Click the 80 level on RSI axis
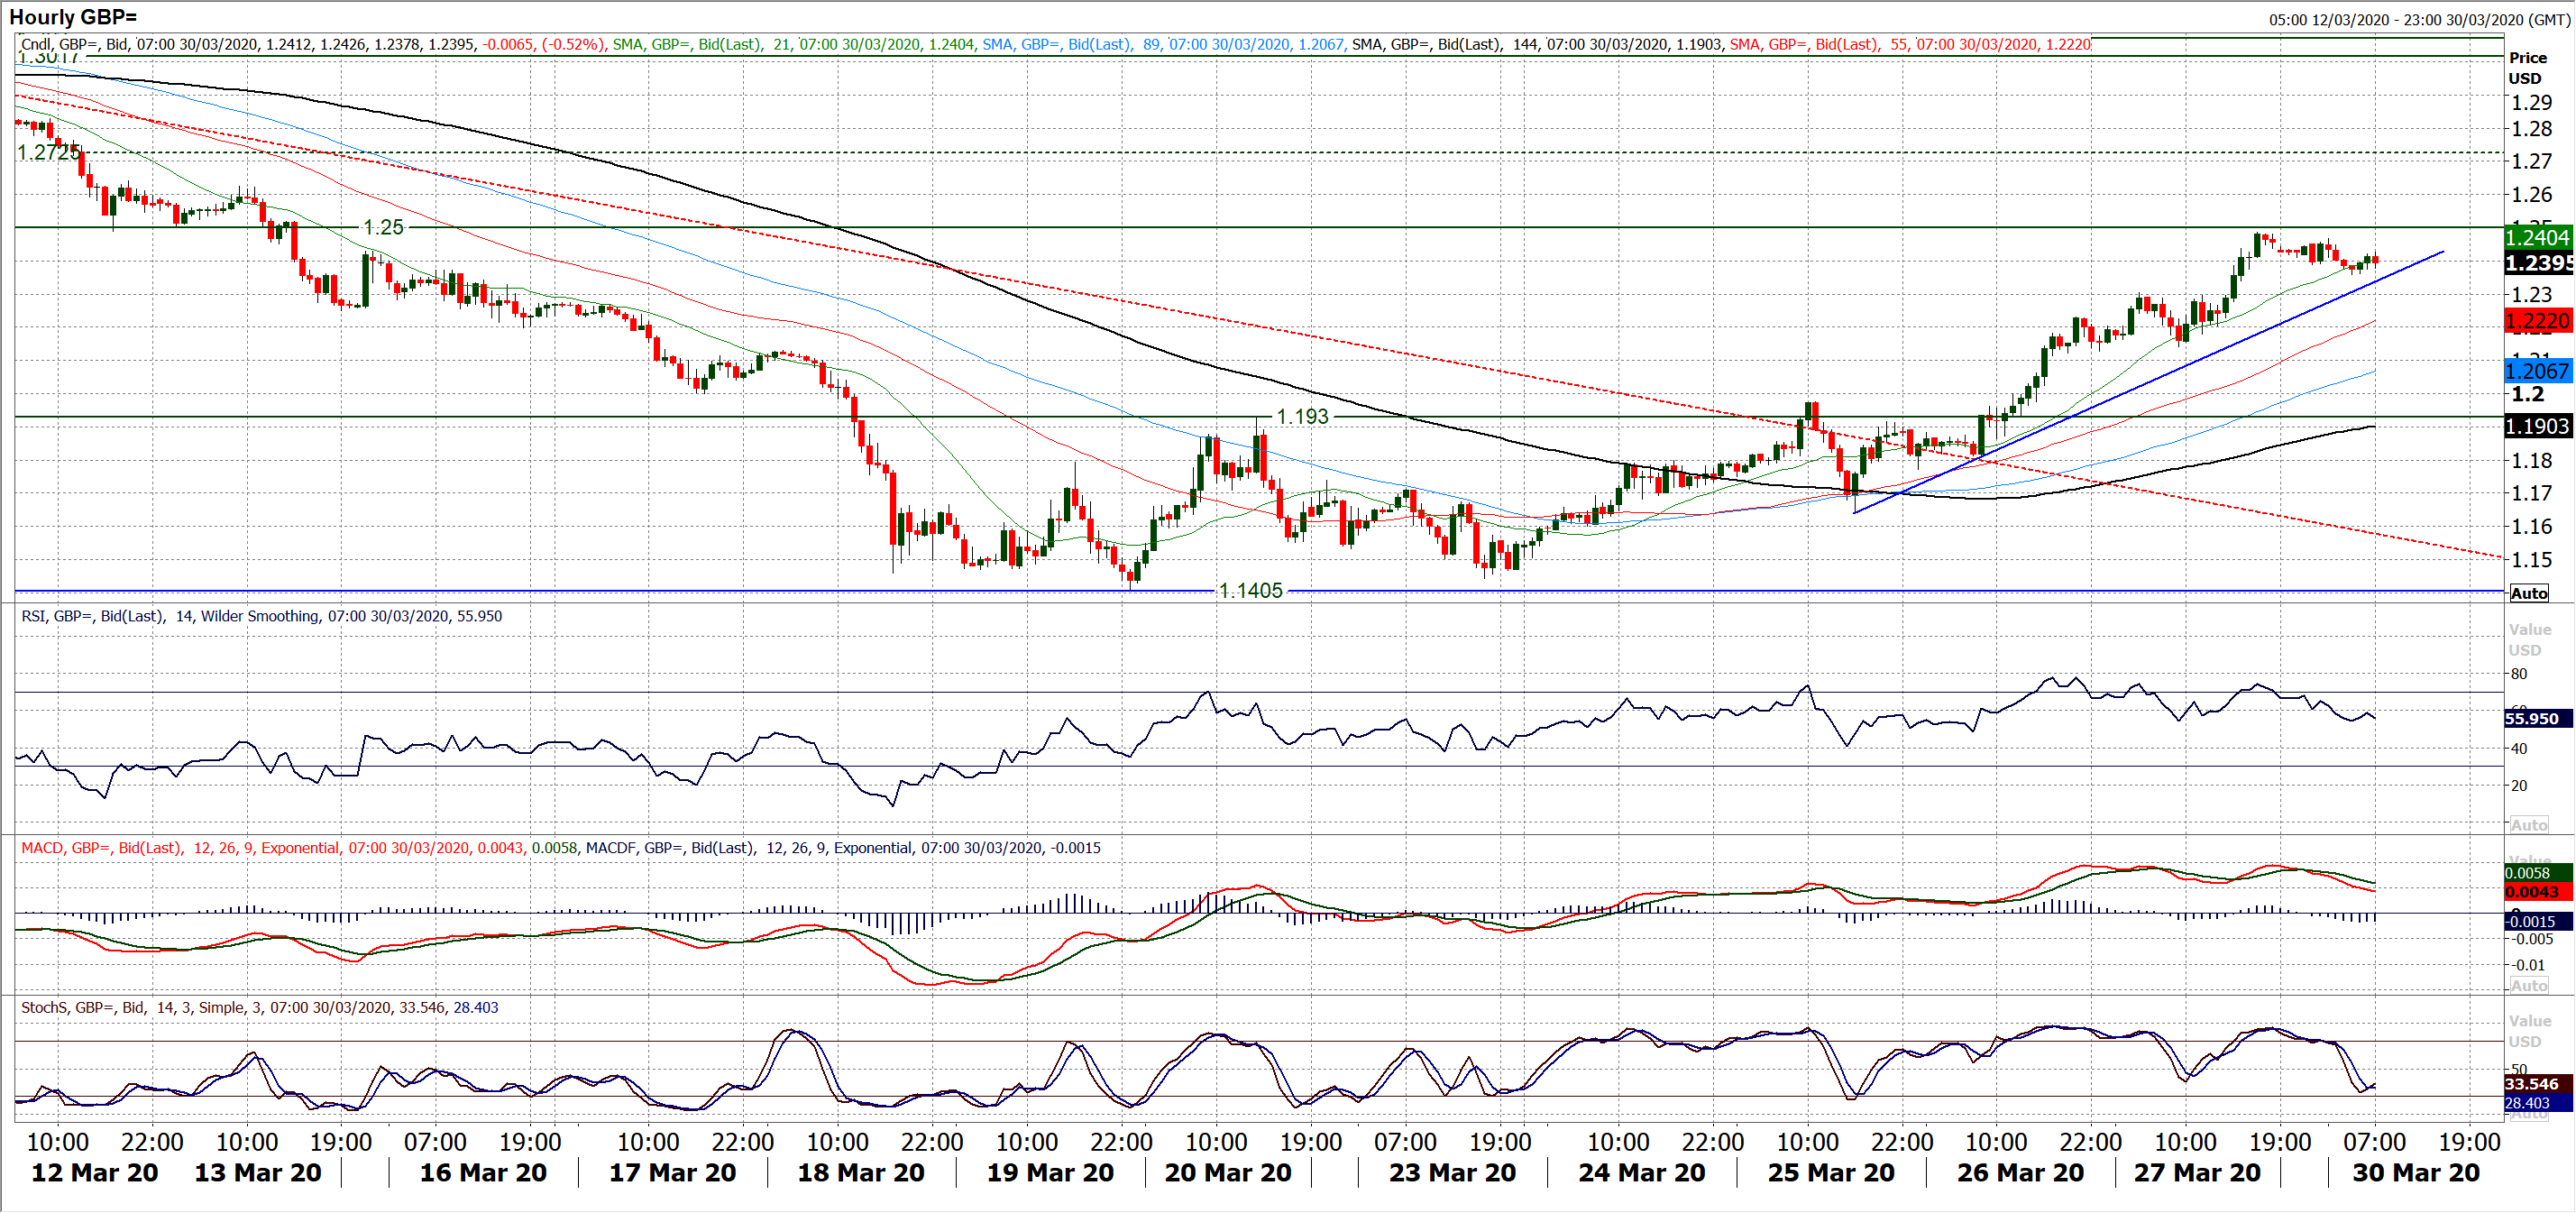 pyautogui.click(x=2518, y=674)
